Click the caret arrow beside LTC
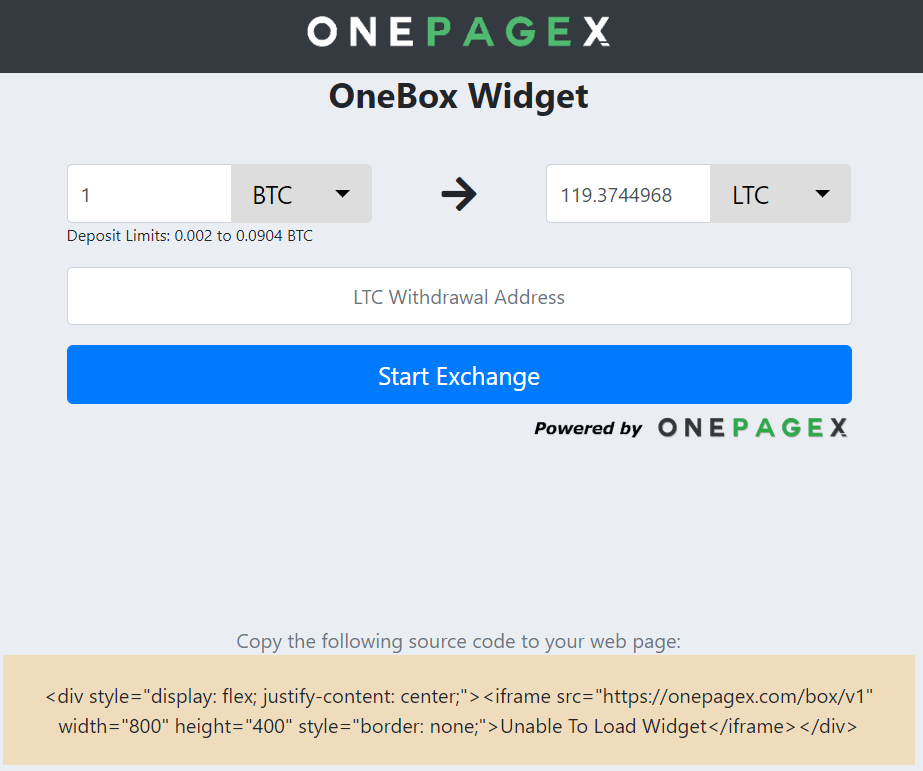Viewport: 923px width, 771px height. pyautogui.click(x=822, y=194)
